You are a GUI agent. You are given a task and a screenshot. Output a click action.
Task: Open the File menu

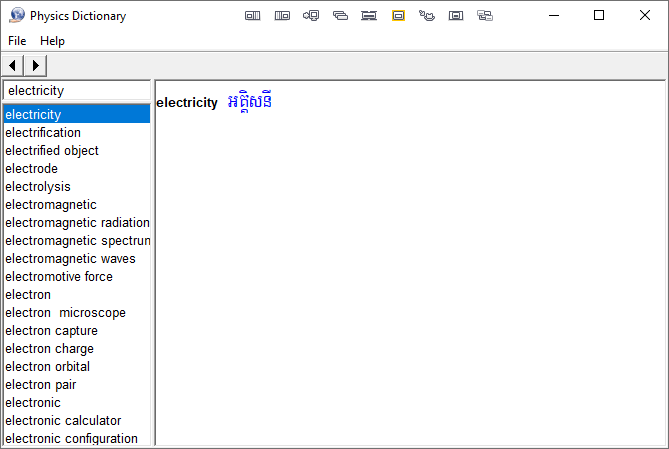pos(17,41)
